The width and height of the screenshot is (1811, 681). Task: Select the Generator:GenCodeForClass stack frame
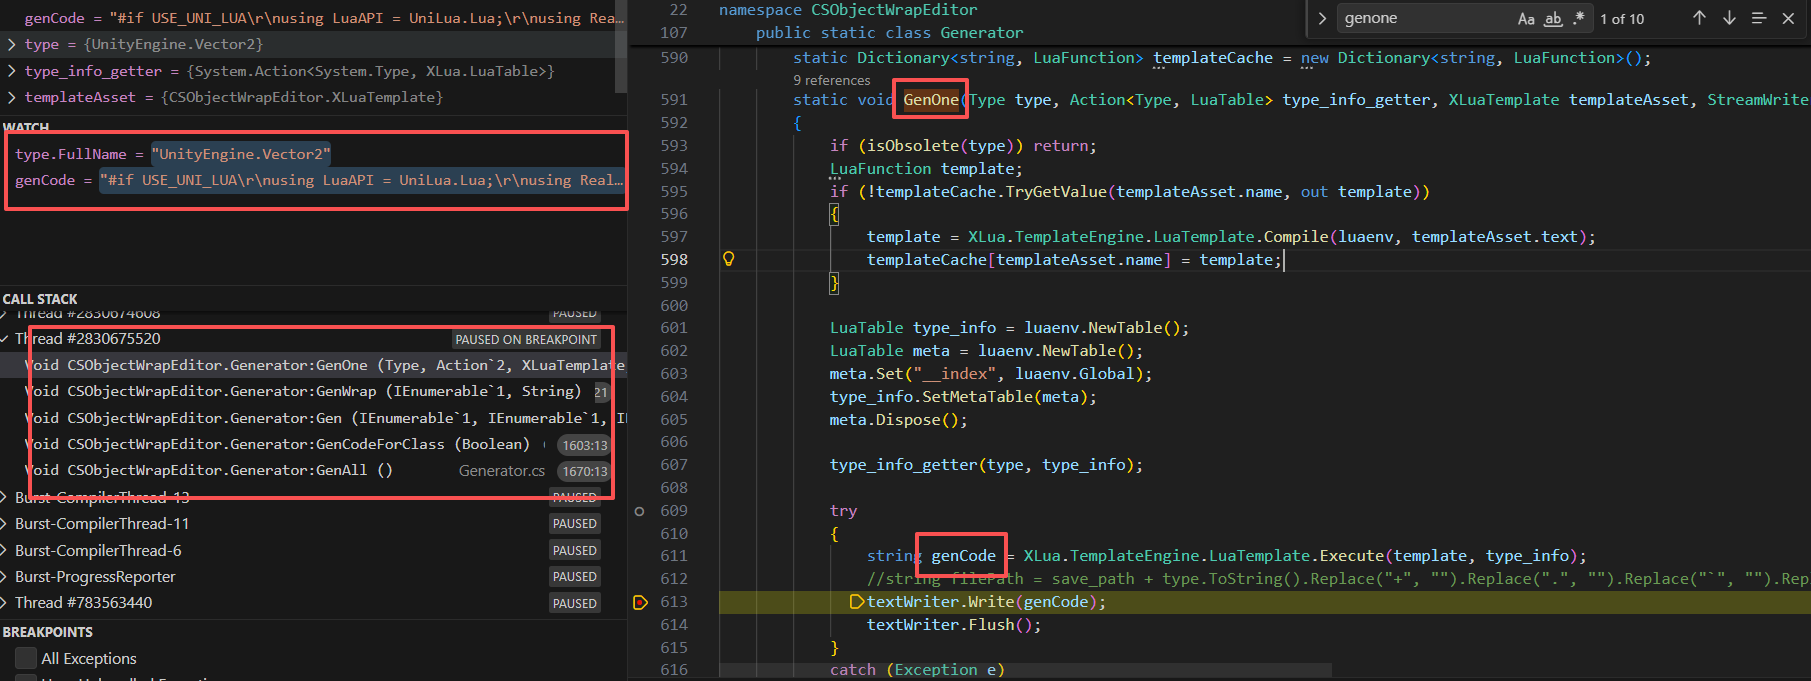(x=313, y=444)
